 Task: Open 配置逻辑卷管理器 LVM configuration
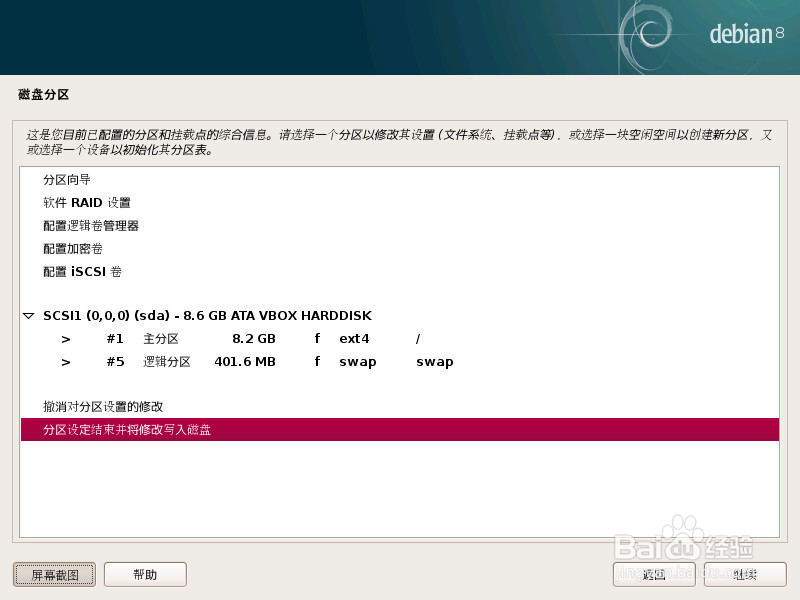[x=90, y=225]
